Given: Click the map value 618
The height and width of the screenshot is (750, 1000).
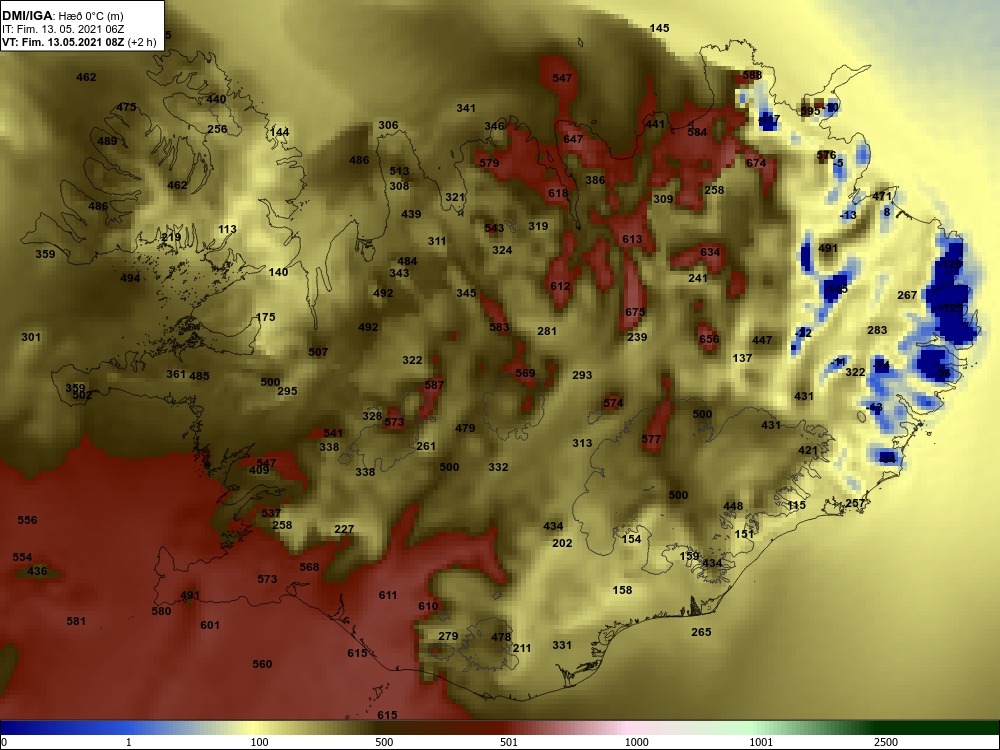Looking at the screenshot, I should pyautogui.click(x=557, y=193).
